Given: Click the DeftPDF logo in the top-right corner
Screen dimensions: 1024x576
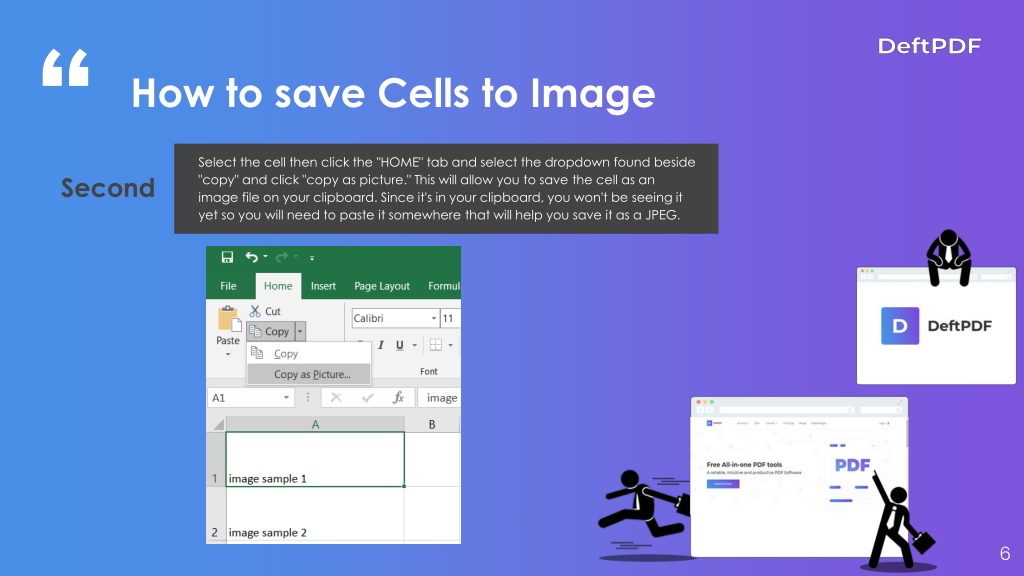Looking at the screenshot, I should (929, 46).
